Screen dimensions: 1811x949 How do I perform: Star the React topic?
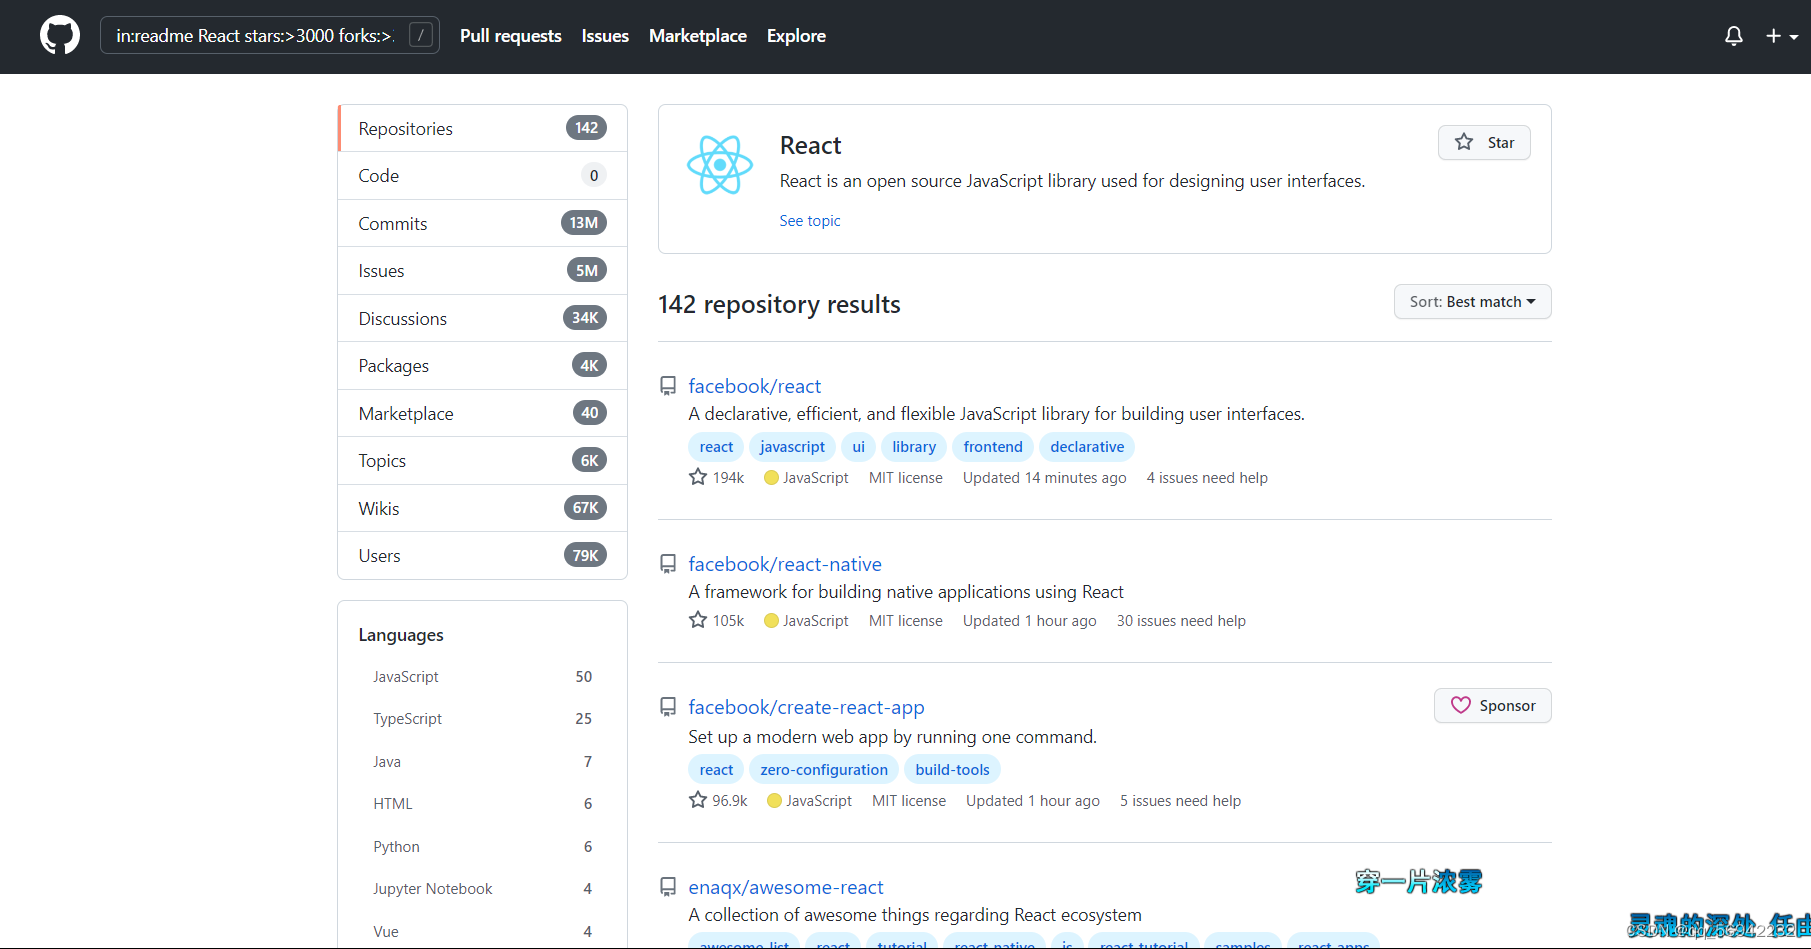[x=1484, y=142]
